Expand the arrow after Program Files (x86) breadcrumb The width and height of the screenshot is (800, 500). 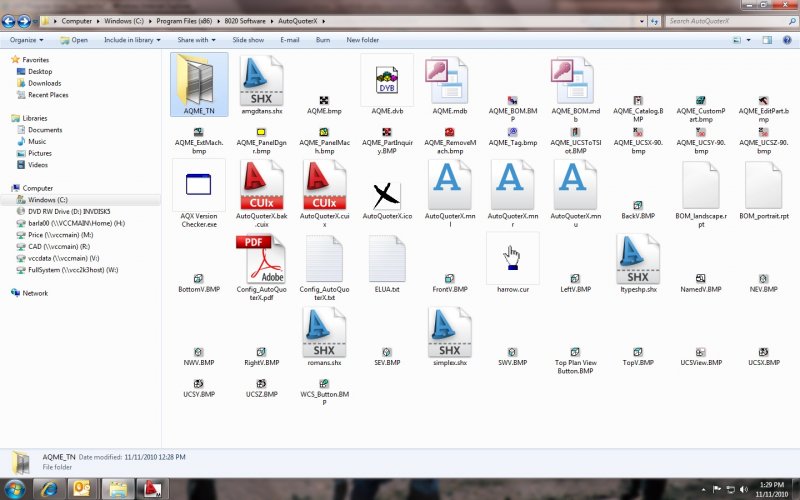pos(218,21)
